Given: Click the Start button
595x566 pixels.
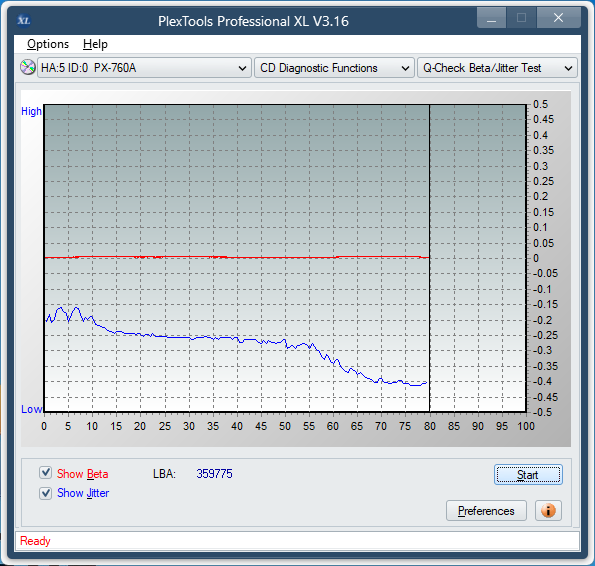Looking at the screenshot, I should click(528, 475).
